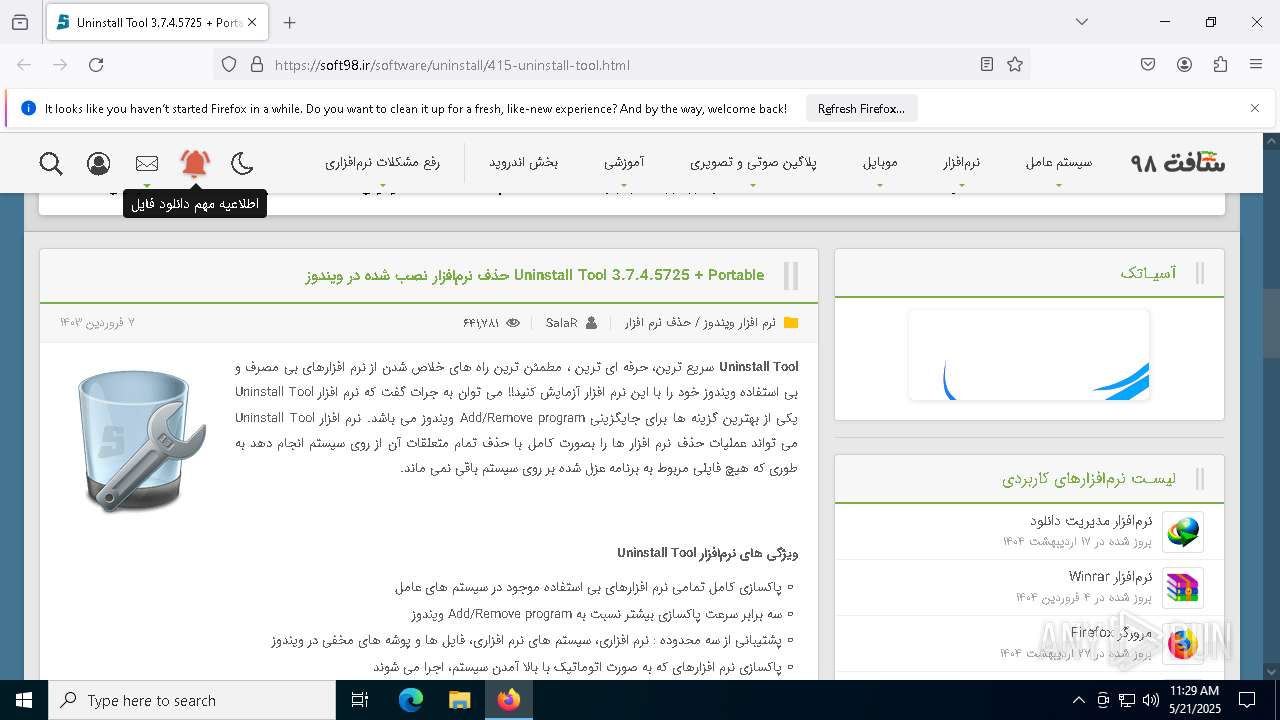The width and height of the screenshot is (1280, 720).
Task: Click the yellow folder category icon
Action: (x=791, y=323)
